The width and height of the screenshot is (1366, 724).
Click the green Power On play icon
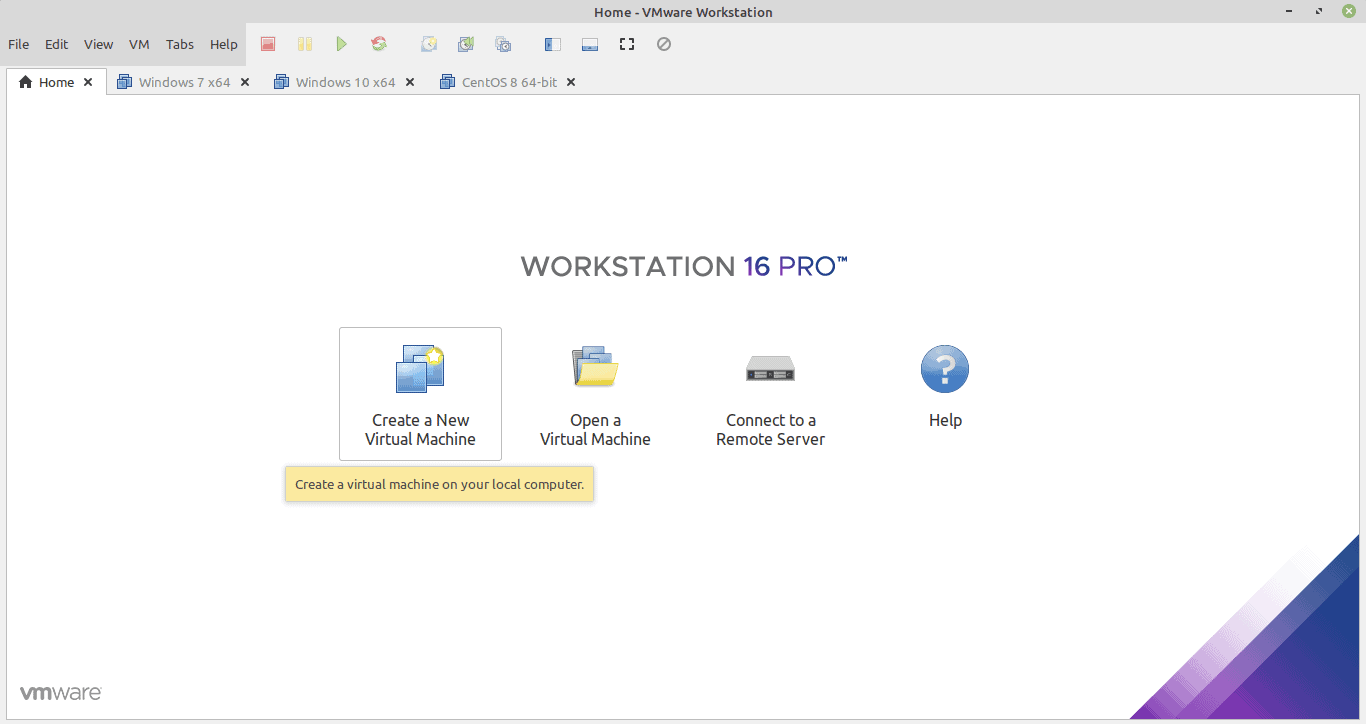click(342, 44)
